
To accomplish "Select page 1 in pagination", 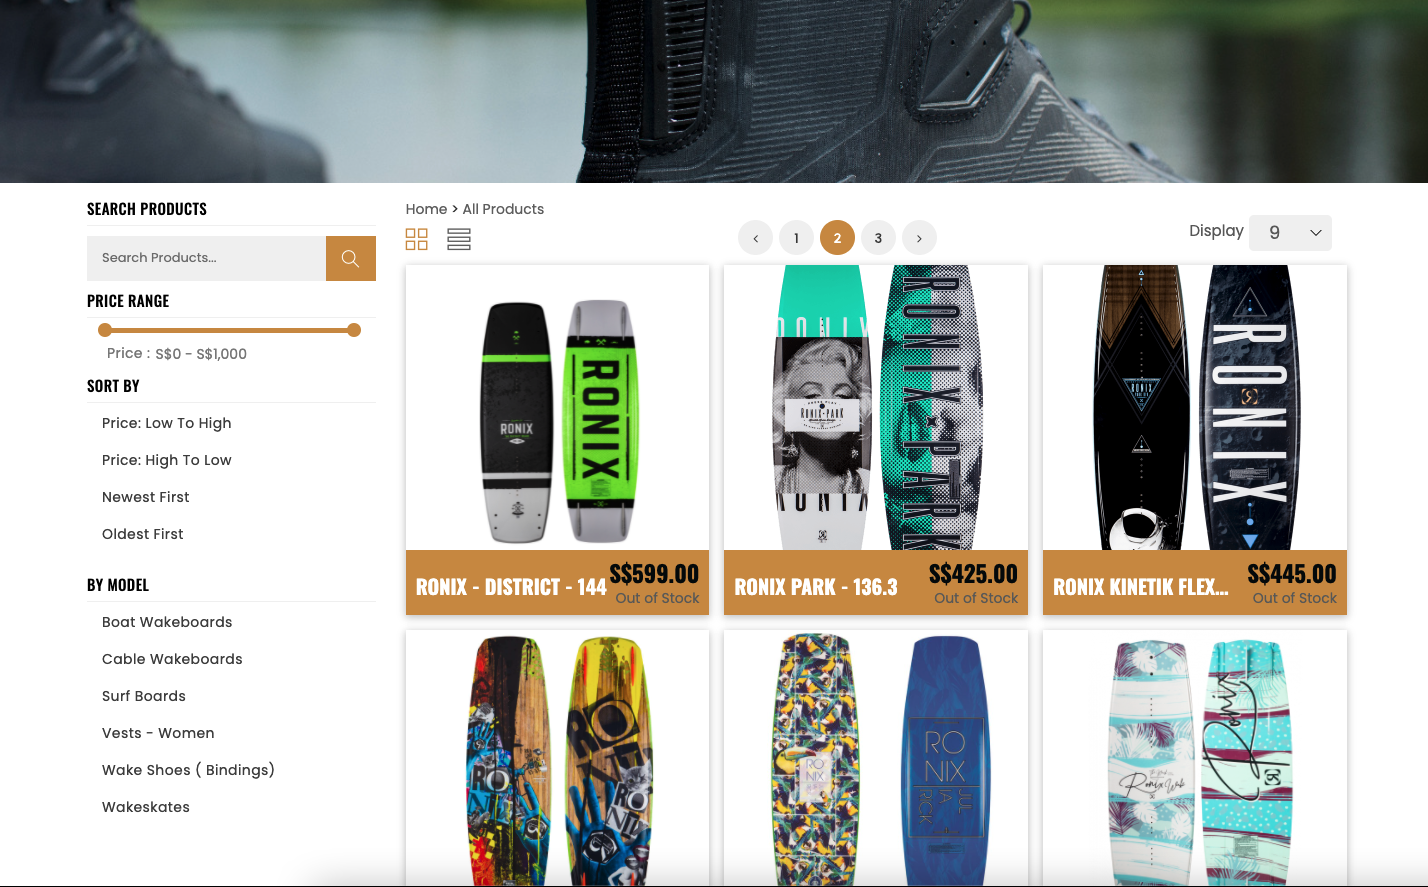I will coord(797,238).
